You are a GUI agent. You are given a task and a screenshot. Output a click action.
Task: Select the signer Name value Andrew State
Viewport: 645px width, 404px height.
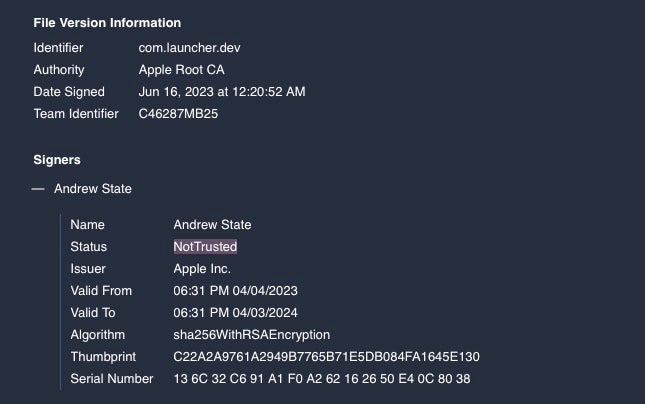[x=212, y=225]
